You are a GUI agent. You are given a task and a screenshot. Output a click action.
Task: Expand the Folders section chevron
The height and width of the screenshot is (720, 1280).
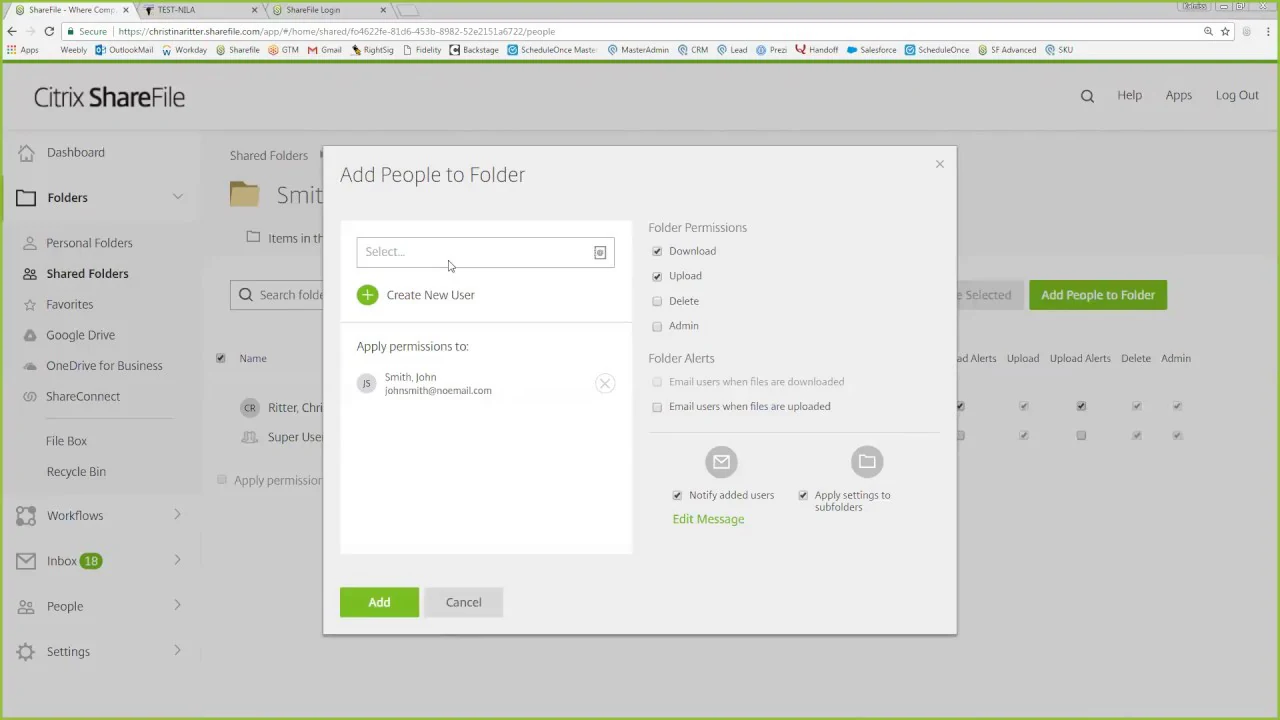[178, 197]
